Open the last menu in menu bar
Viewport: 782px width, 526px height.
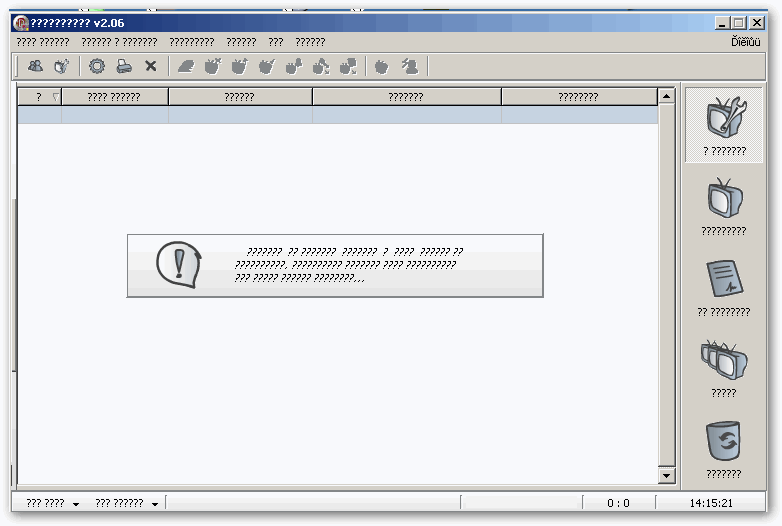[x=310, y=42]
